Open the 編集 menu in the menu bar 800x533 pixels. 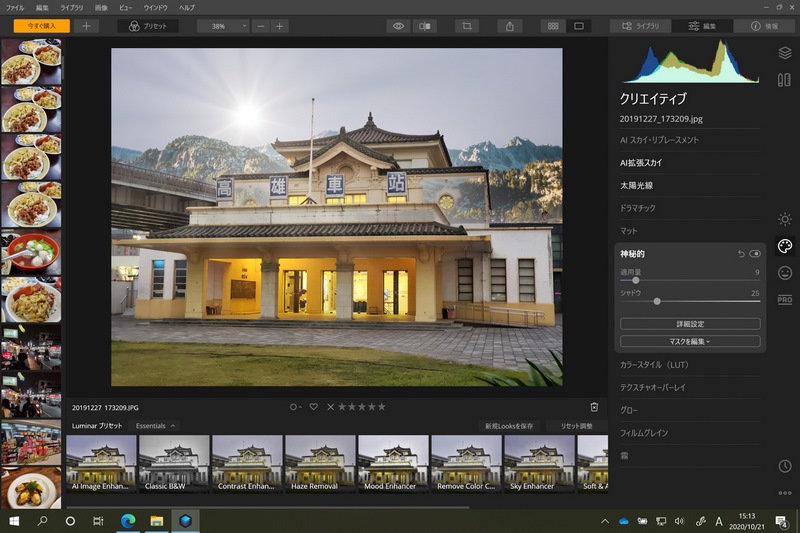[x=42, y=8]
